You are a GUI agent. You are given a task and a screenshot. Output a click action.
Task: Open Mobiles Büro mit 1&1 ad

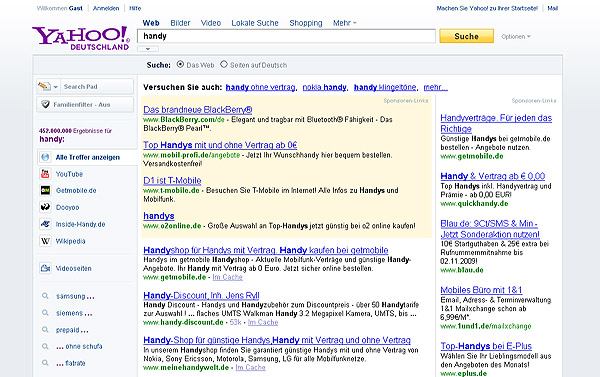pyautogui.click(x=481, y=290)
